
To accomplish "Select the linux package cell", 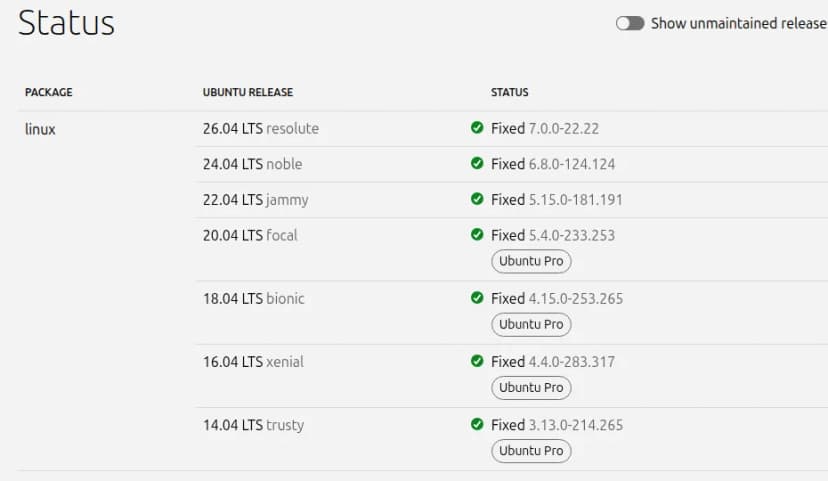I will (x=40, y=129).
